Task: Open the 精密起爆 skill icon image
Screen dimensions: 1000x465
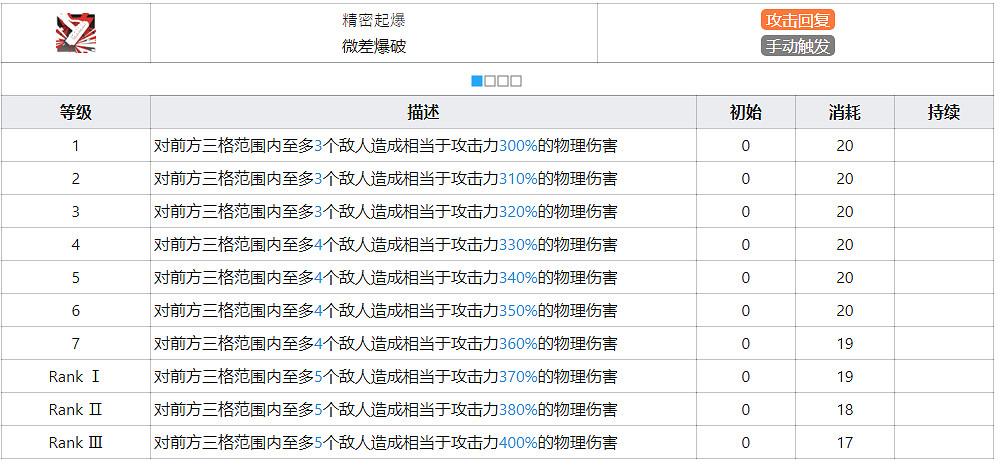Action: (76, 33)
